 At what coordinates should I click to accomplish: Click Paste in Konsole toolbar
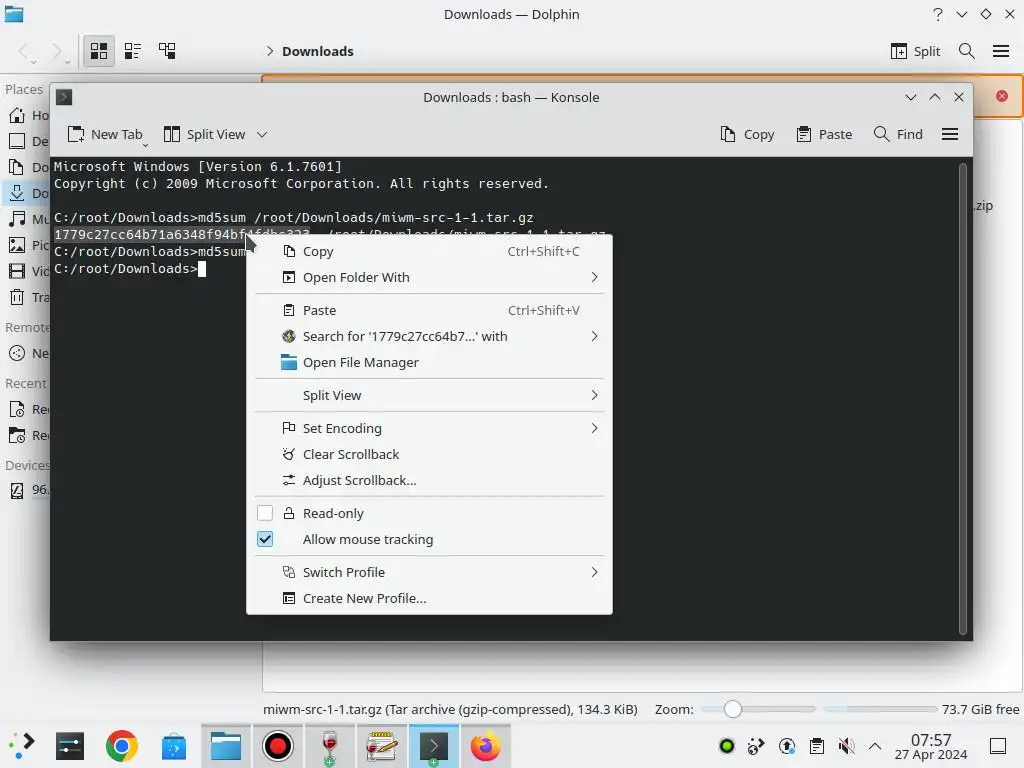coord(824,134)
